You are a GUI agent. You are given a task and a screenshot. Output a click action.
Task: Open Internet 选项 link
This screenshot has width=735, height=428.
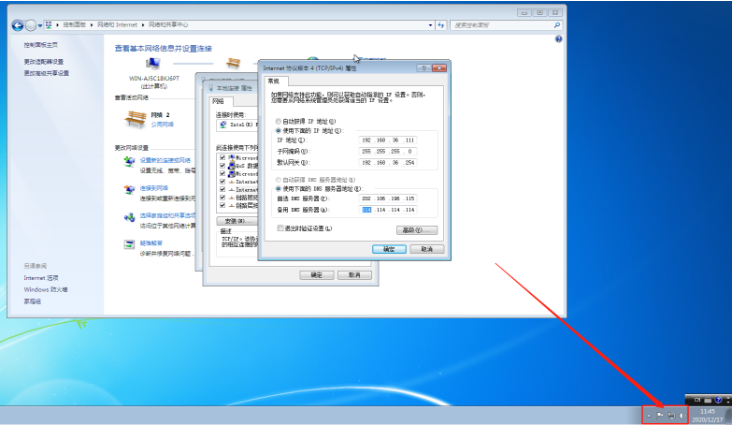click(x=41, y=278)
